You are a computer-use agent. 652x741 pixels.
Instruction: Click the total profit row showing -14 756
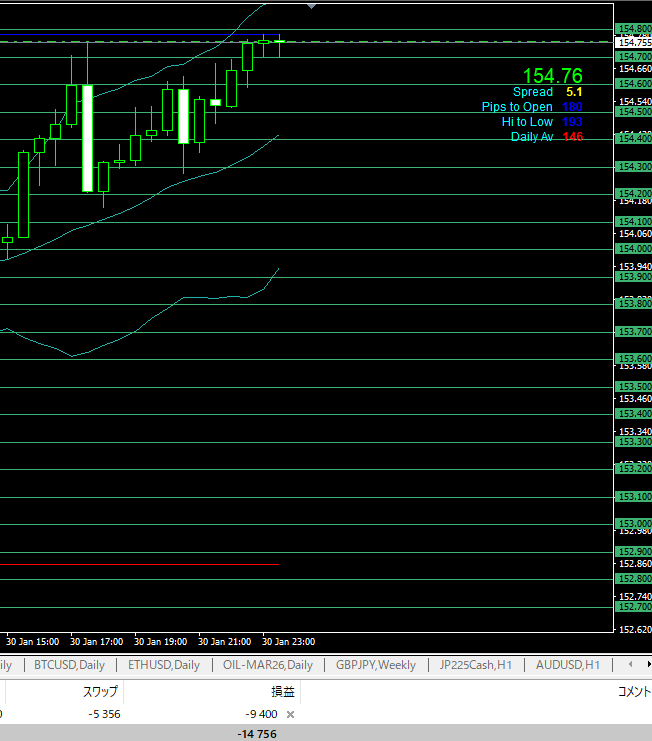[258, 734]
